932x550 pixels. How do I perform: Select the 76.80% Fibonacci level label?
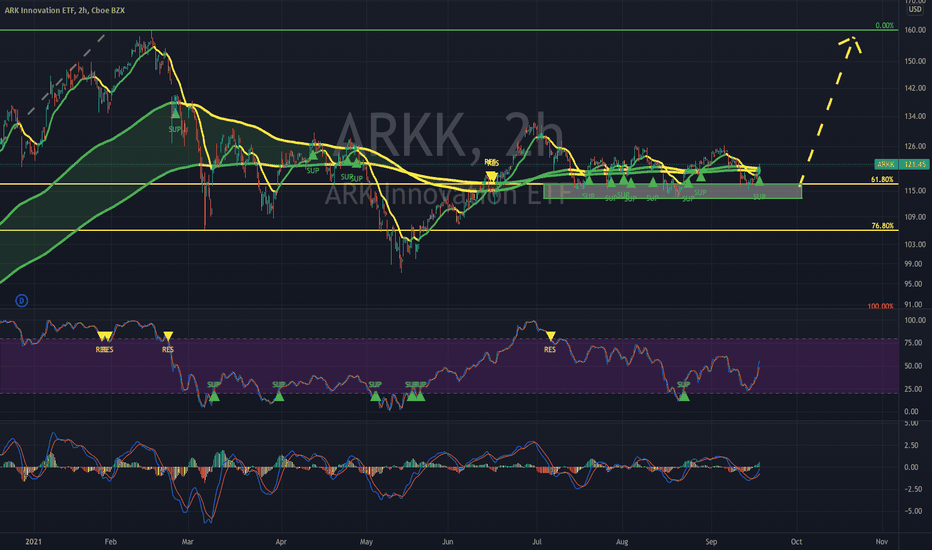coord(882,225)
